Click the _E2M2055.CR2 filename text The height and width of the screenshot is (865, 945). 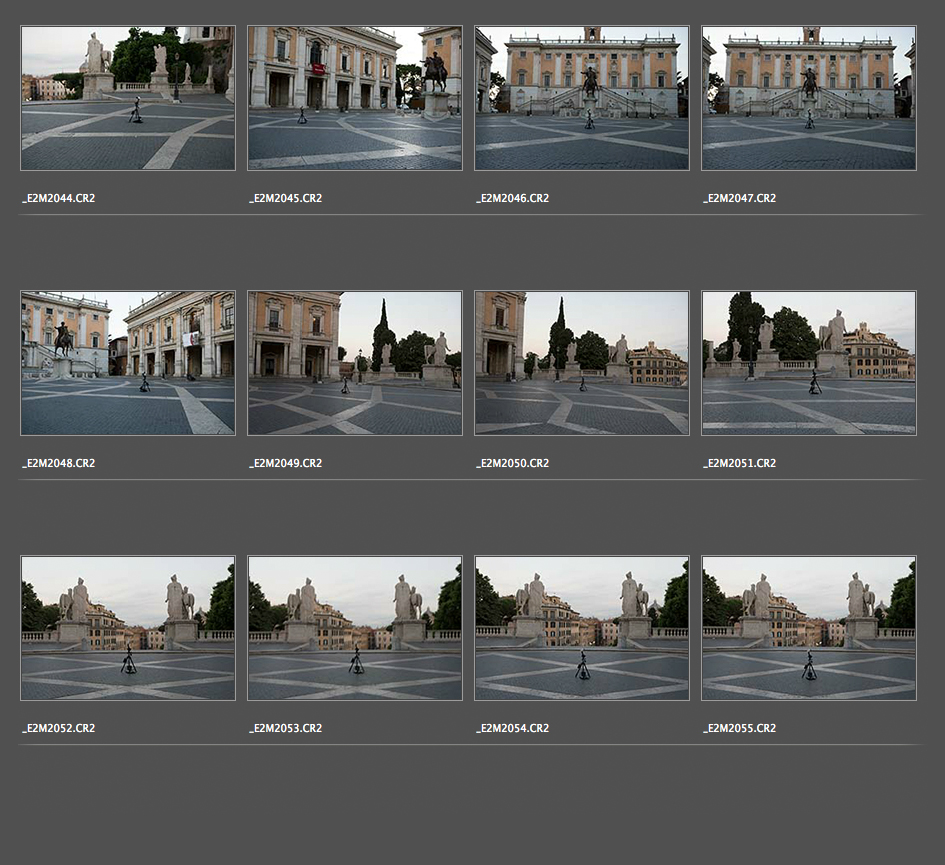tap(739, 729)
